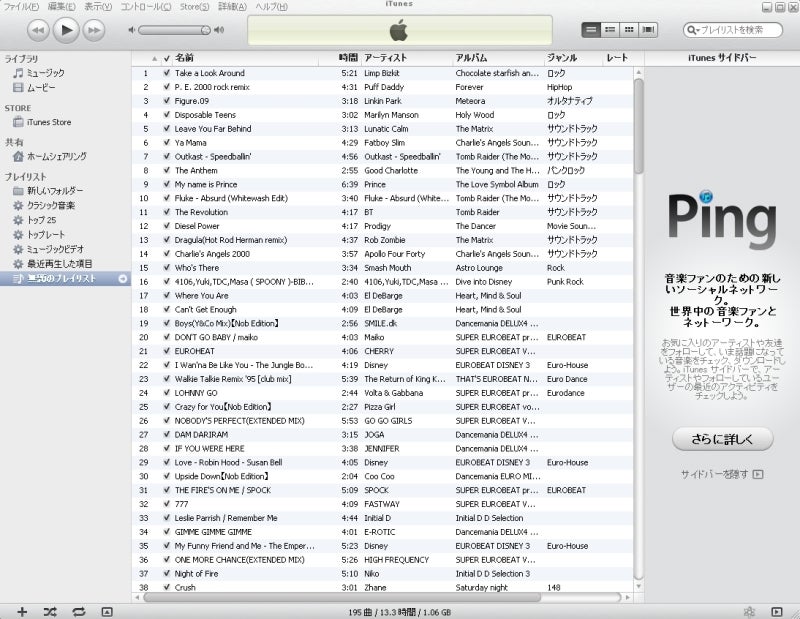Select the track Disposable Teens
Image resolution: width=800 pixels, height=619 pixels.
[x=205, y=115]
